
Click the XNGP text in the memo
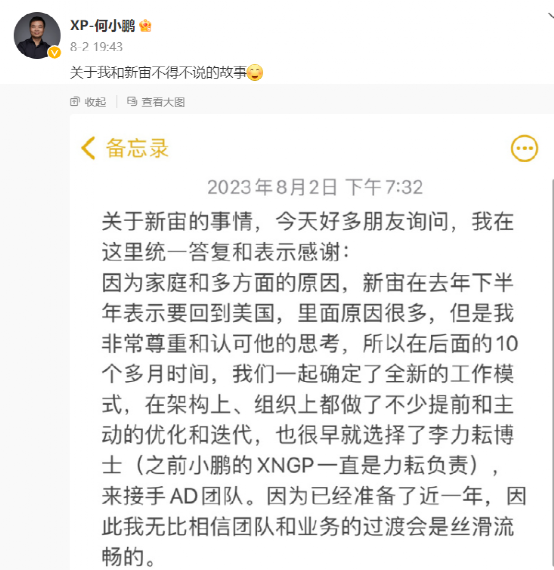pos(285,465)
